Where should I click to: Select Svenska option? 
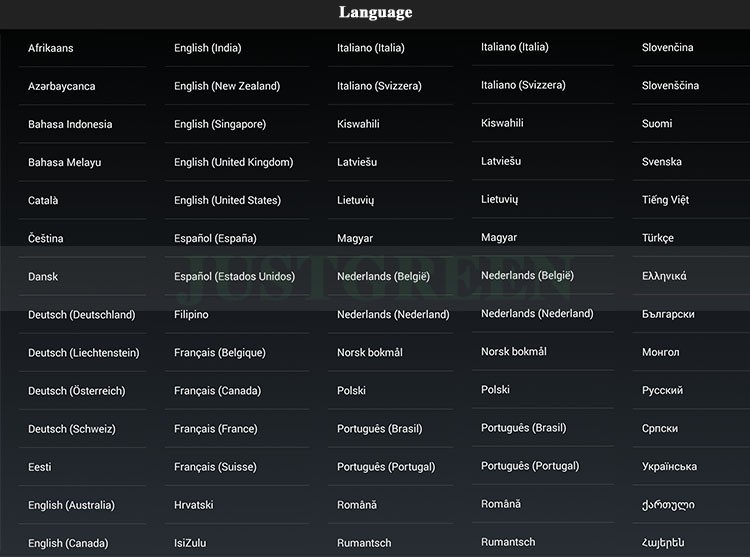[x=662, y=162]
